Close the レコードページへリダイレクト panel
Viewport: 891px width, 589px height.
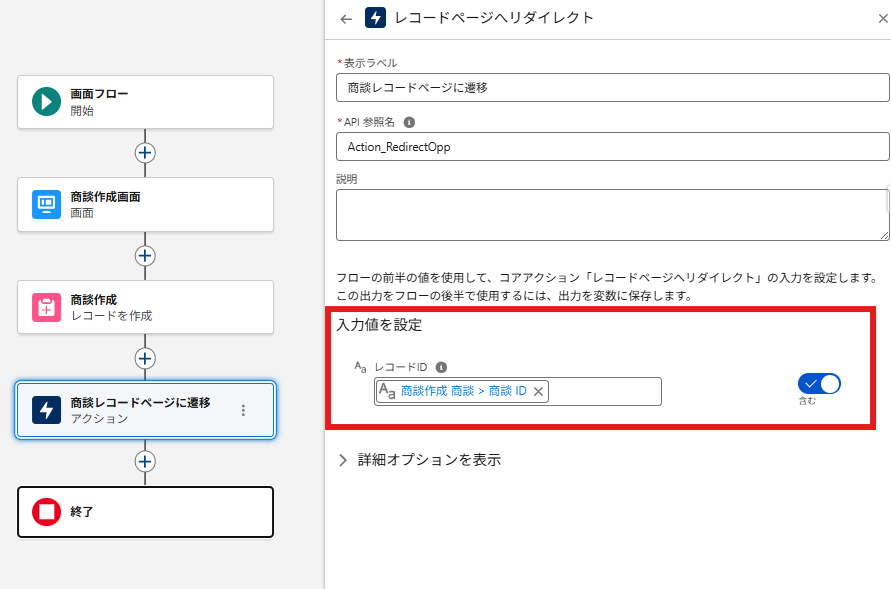click(881, 18)
